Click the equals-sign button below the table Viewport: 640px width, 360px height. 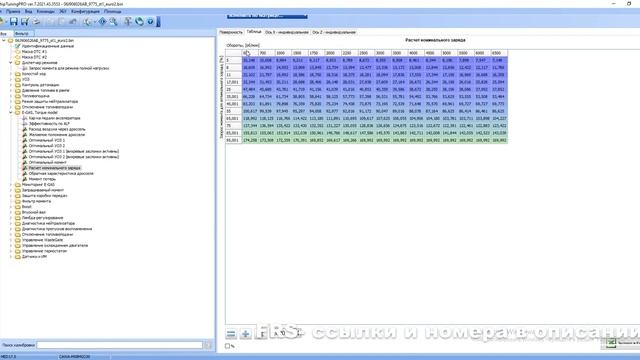(231, 334)
